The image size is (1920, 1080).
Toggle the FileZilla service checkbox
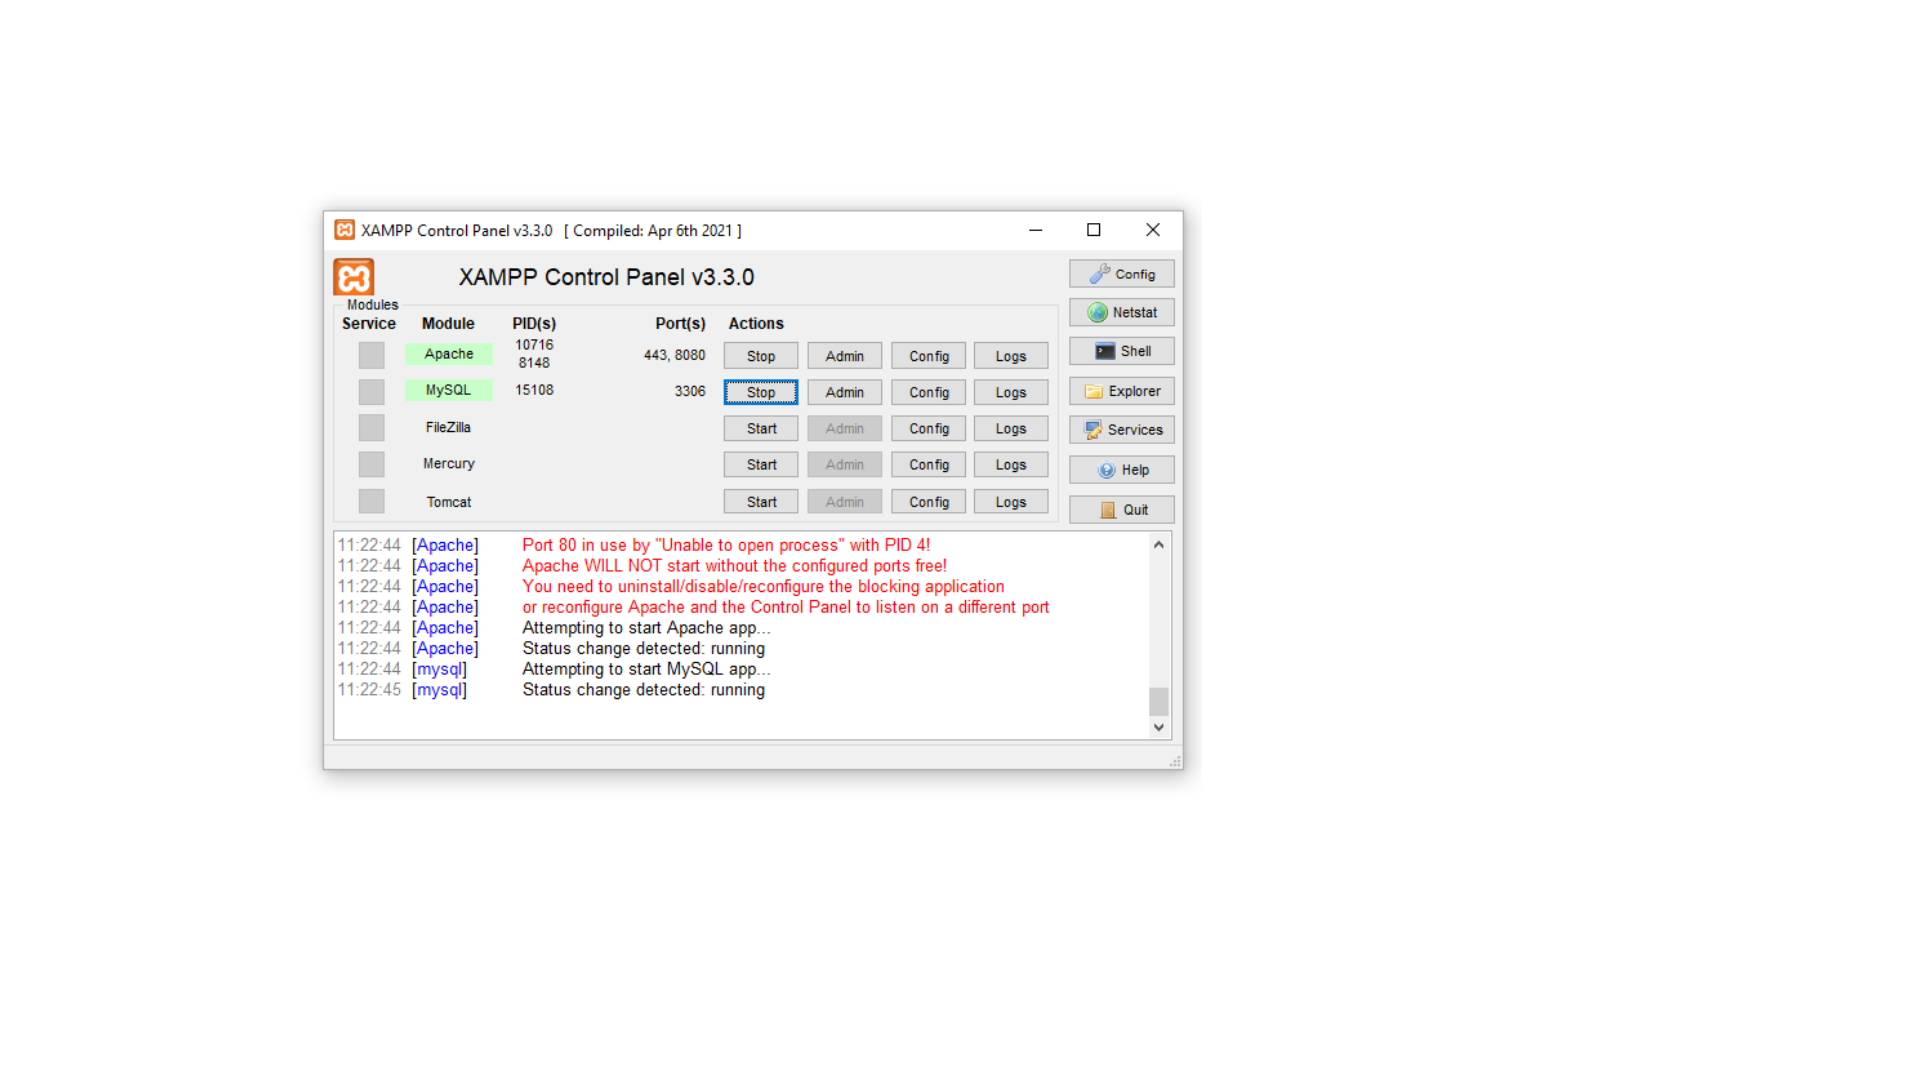371,428
